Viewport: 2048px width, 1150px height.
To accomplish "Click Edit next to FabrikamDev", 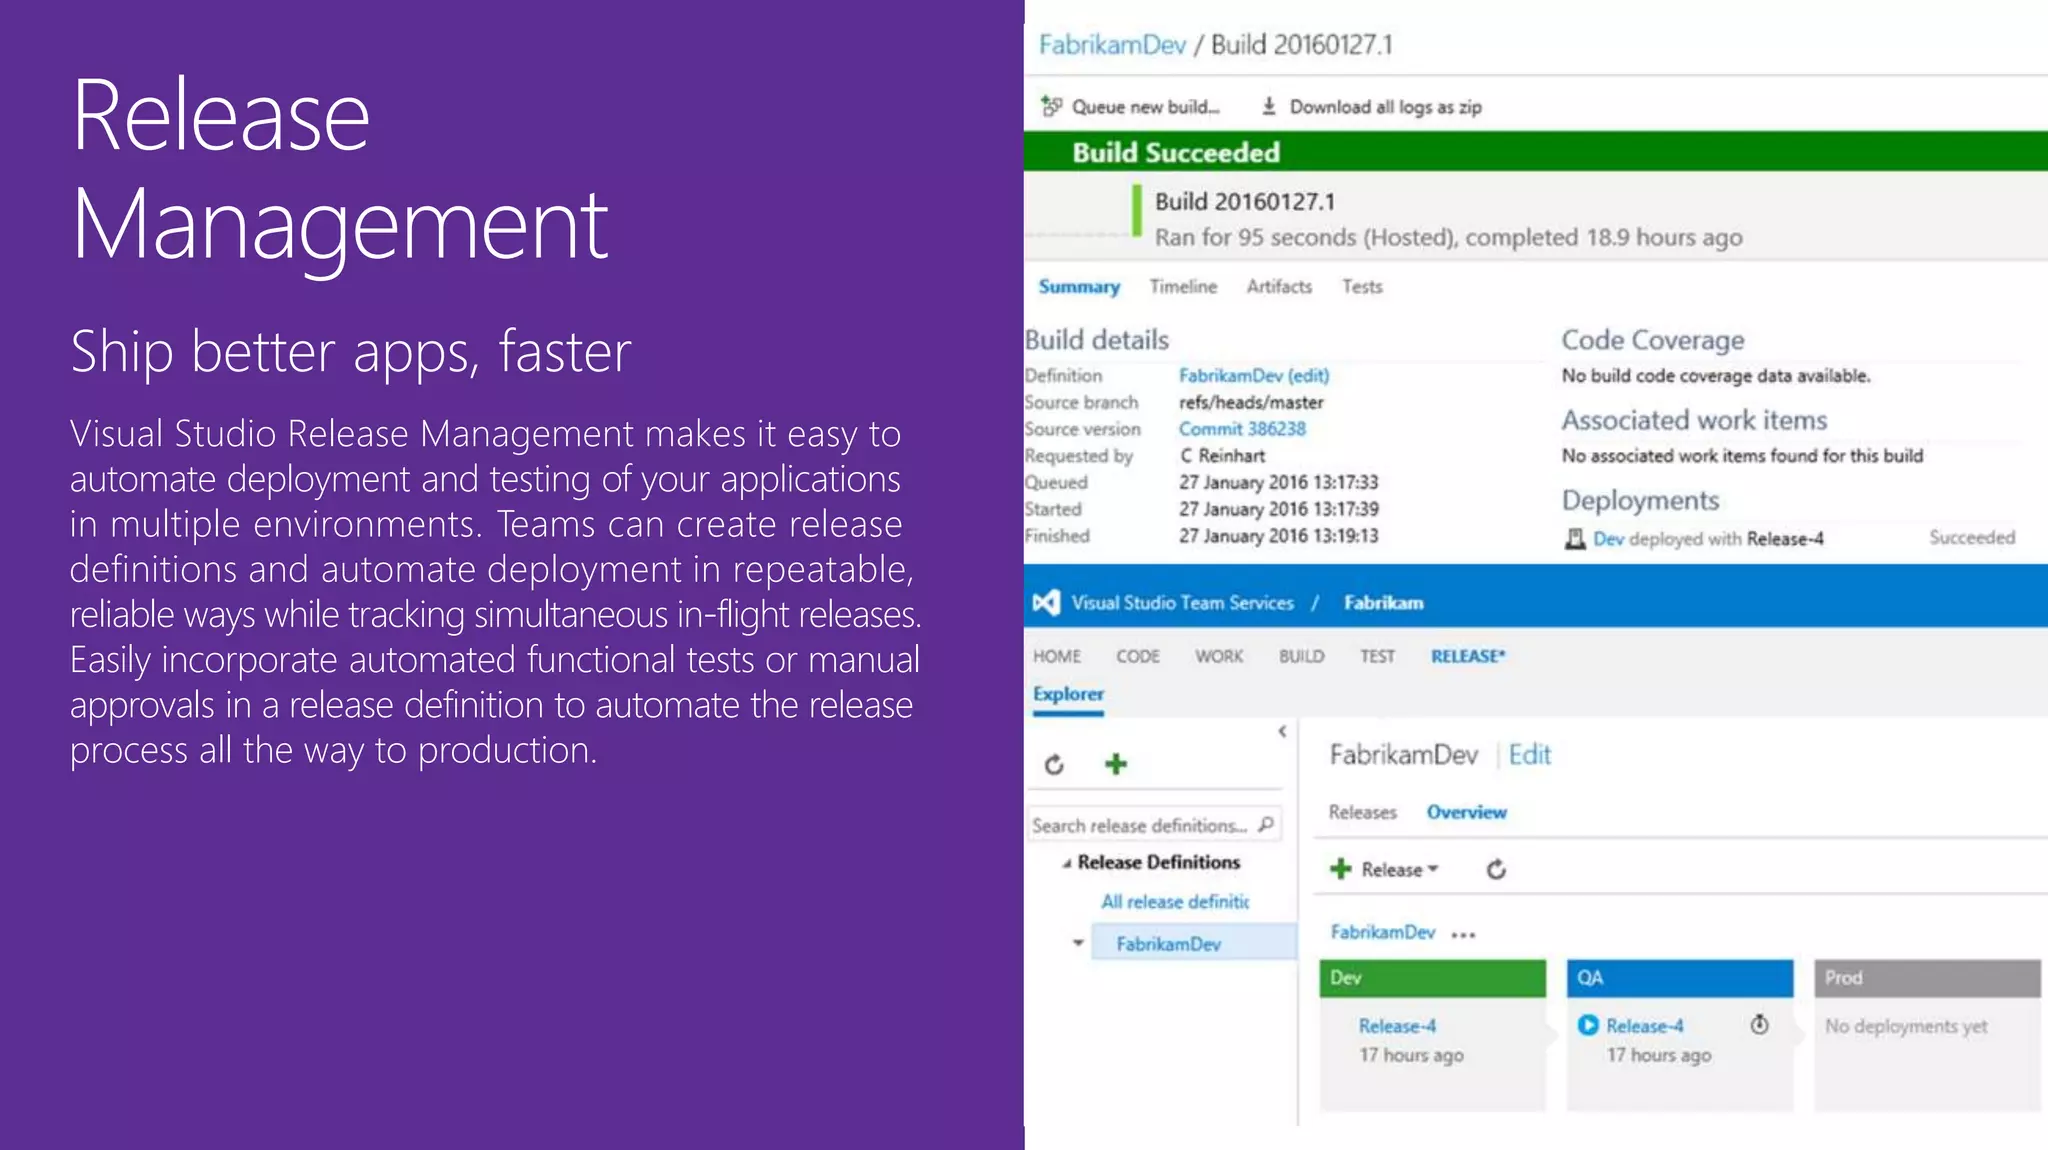I will click(1529, 755).
